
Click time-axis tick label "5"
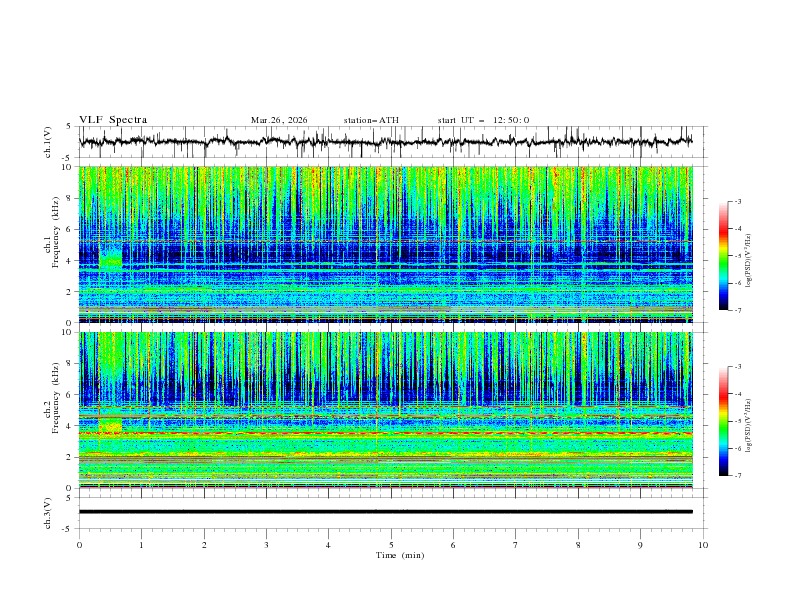[391, 545]
